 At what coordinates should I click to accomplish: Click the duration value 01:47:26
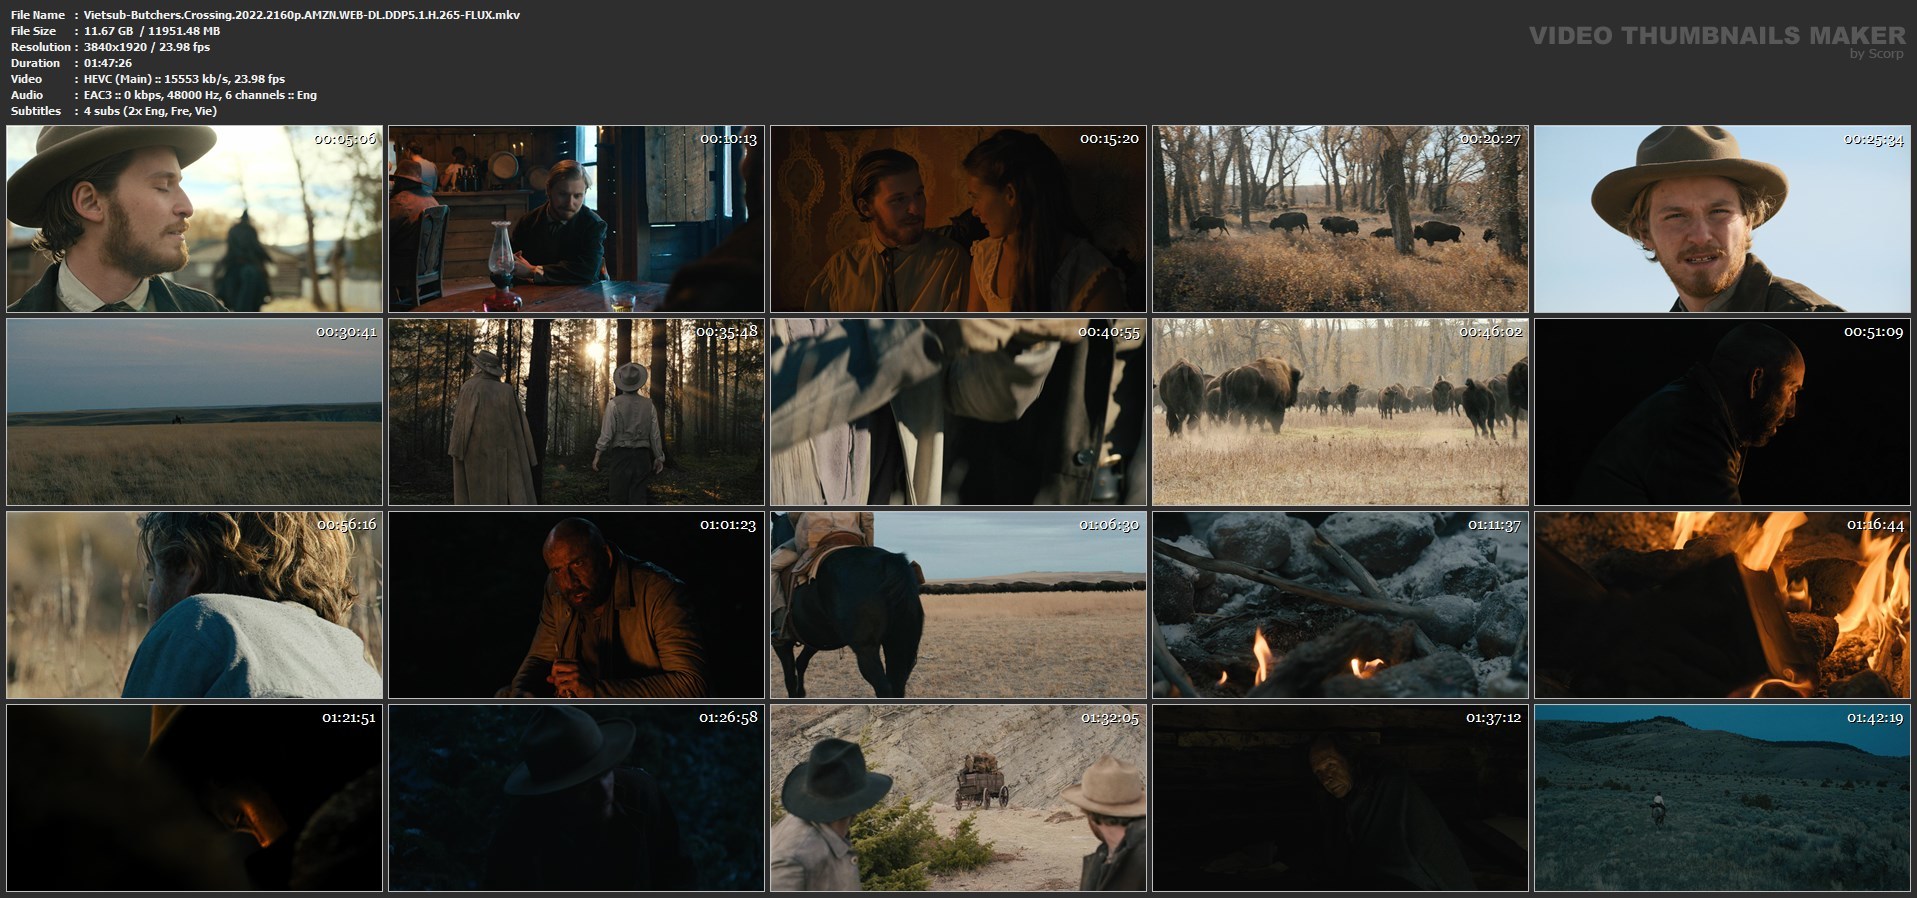pos(108,63)
